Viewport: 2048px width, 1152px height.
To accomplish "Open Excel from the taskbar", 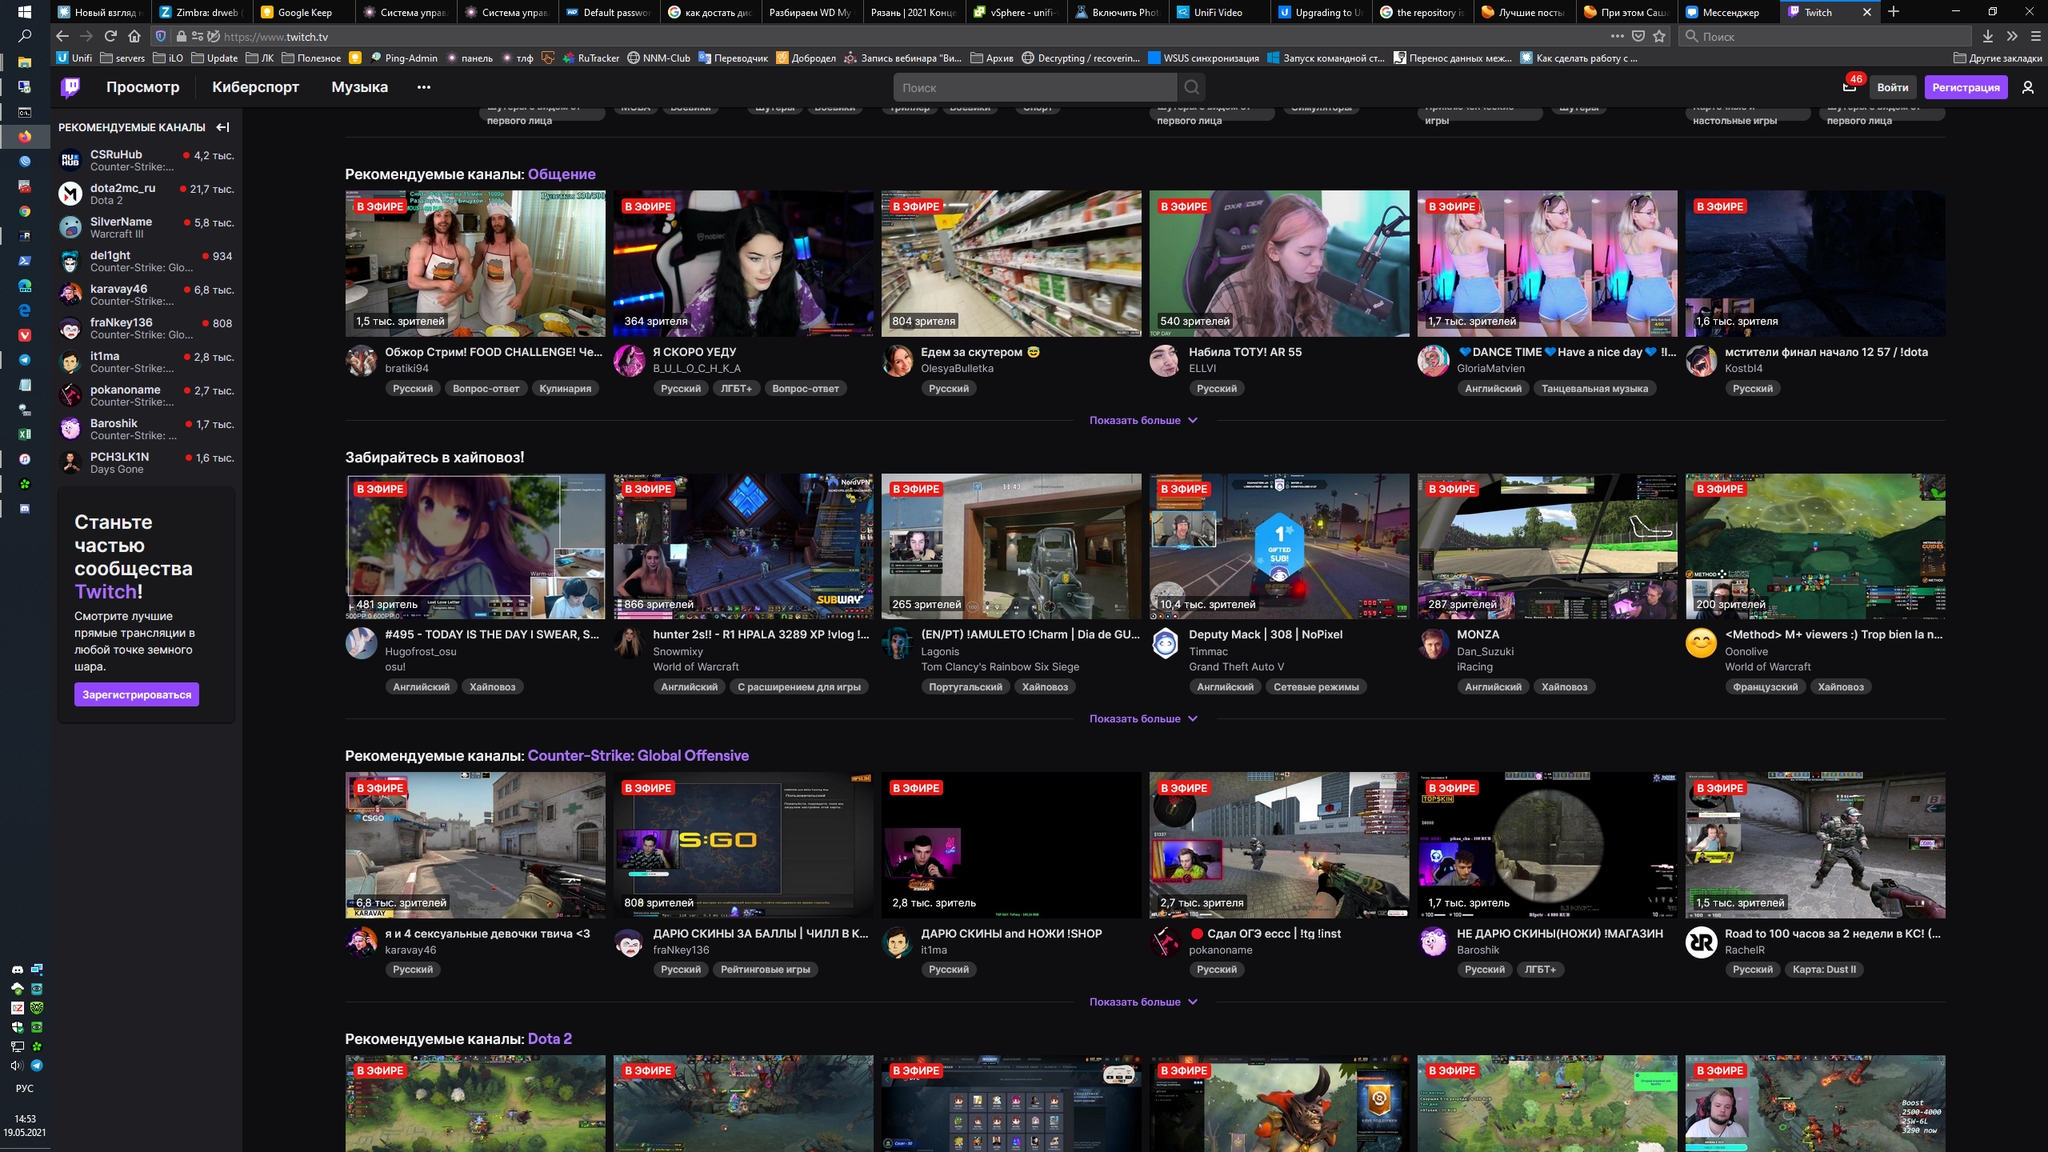I will 25,434.
